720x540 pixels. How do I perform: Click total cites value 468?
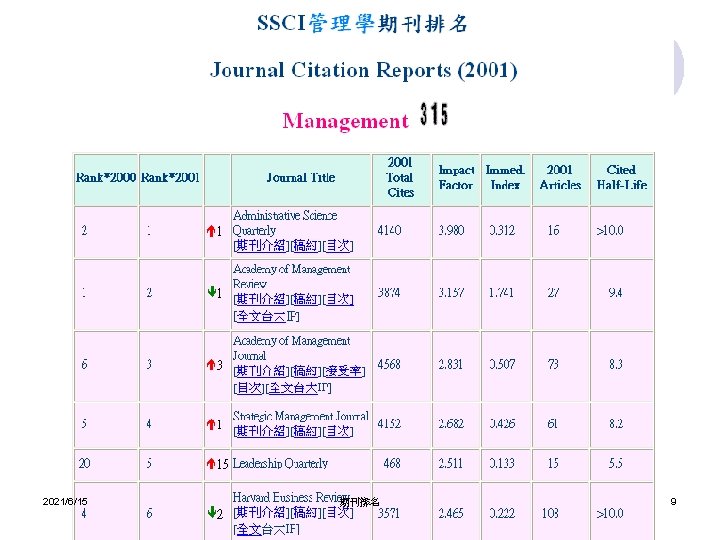[x=392, y=463]
